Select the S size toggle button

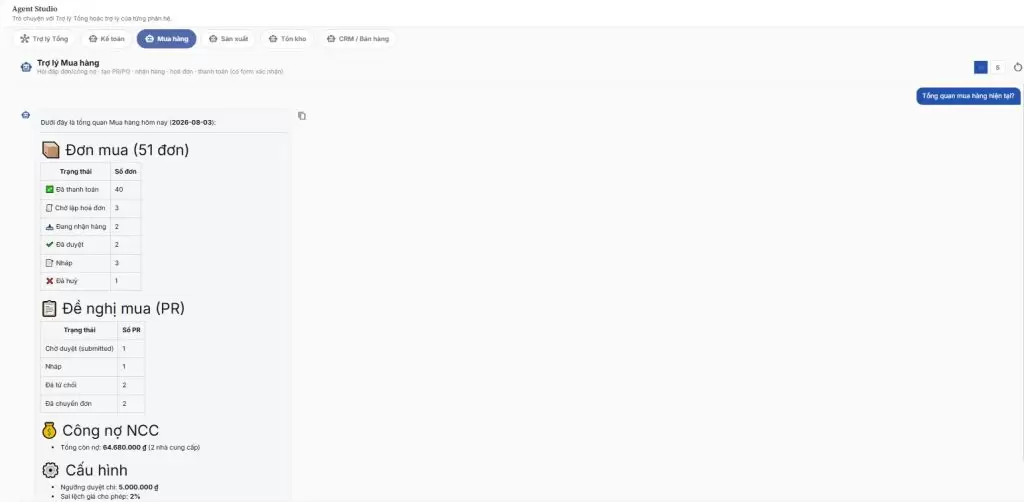(x=997, y=67)
